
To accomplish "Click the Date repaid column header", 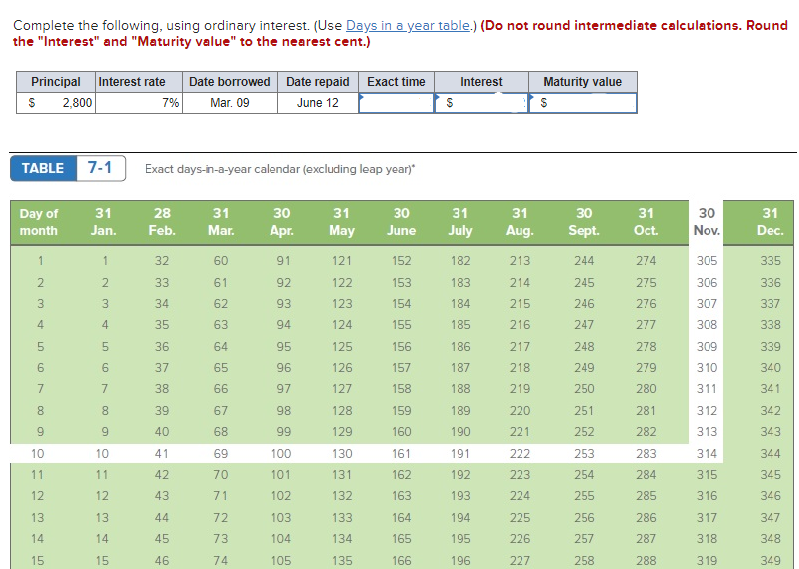I will tap(318, 82).
